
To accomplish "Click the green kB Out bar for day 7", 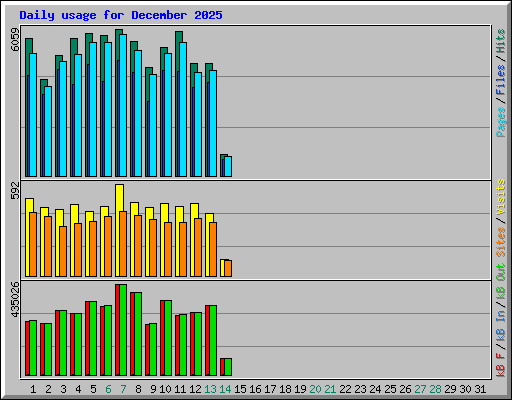I will coord(123,330).
